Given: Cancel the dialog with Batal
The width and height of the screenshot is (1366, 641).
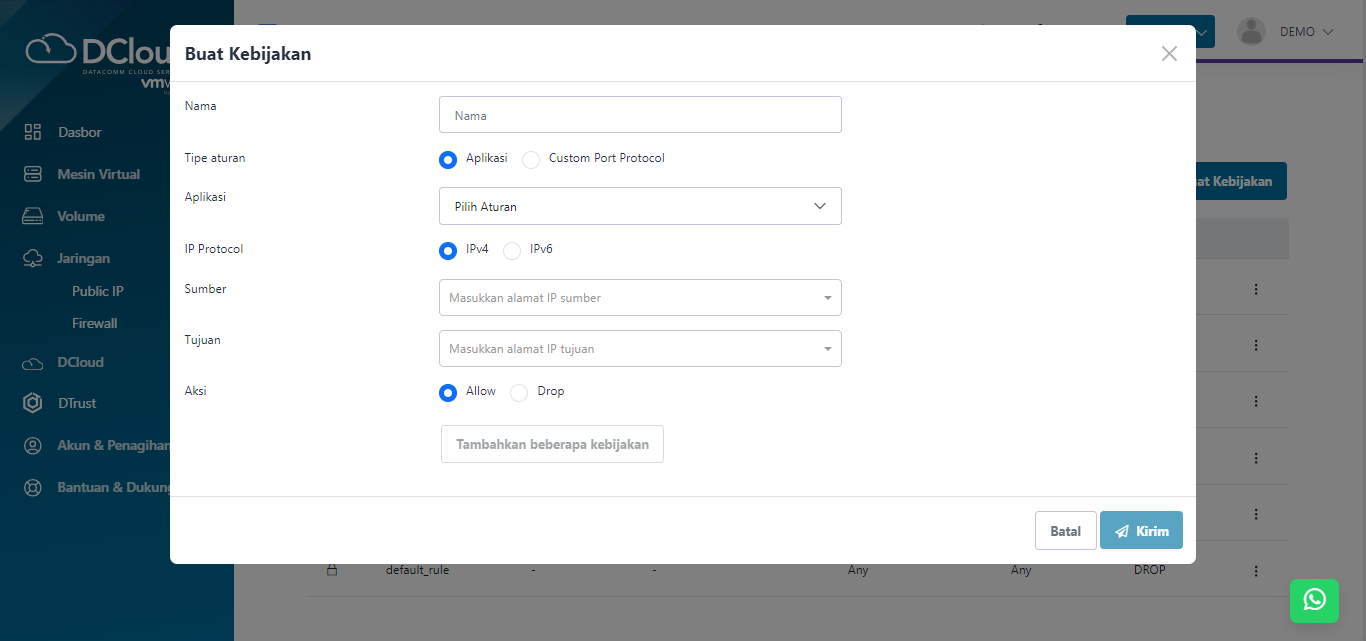Looking at the screenshot, I should click(1065, 531).
